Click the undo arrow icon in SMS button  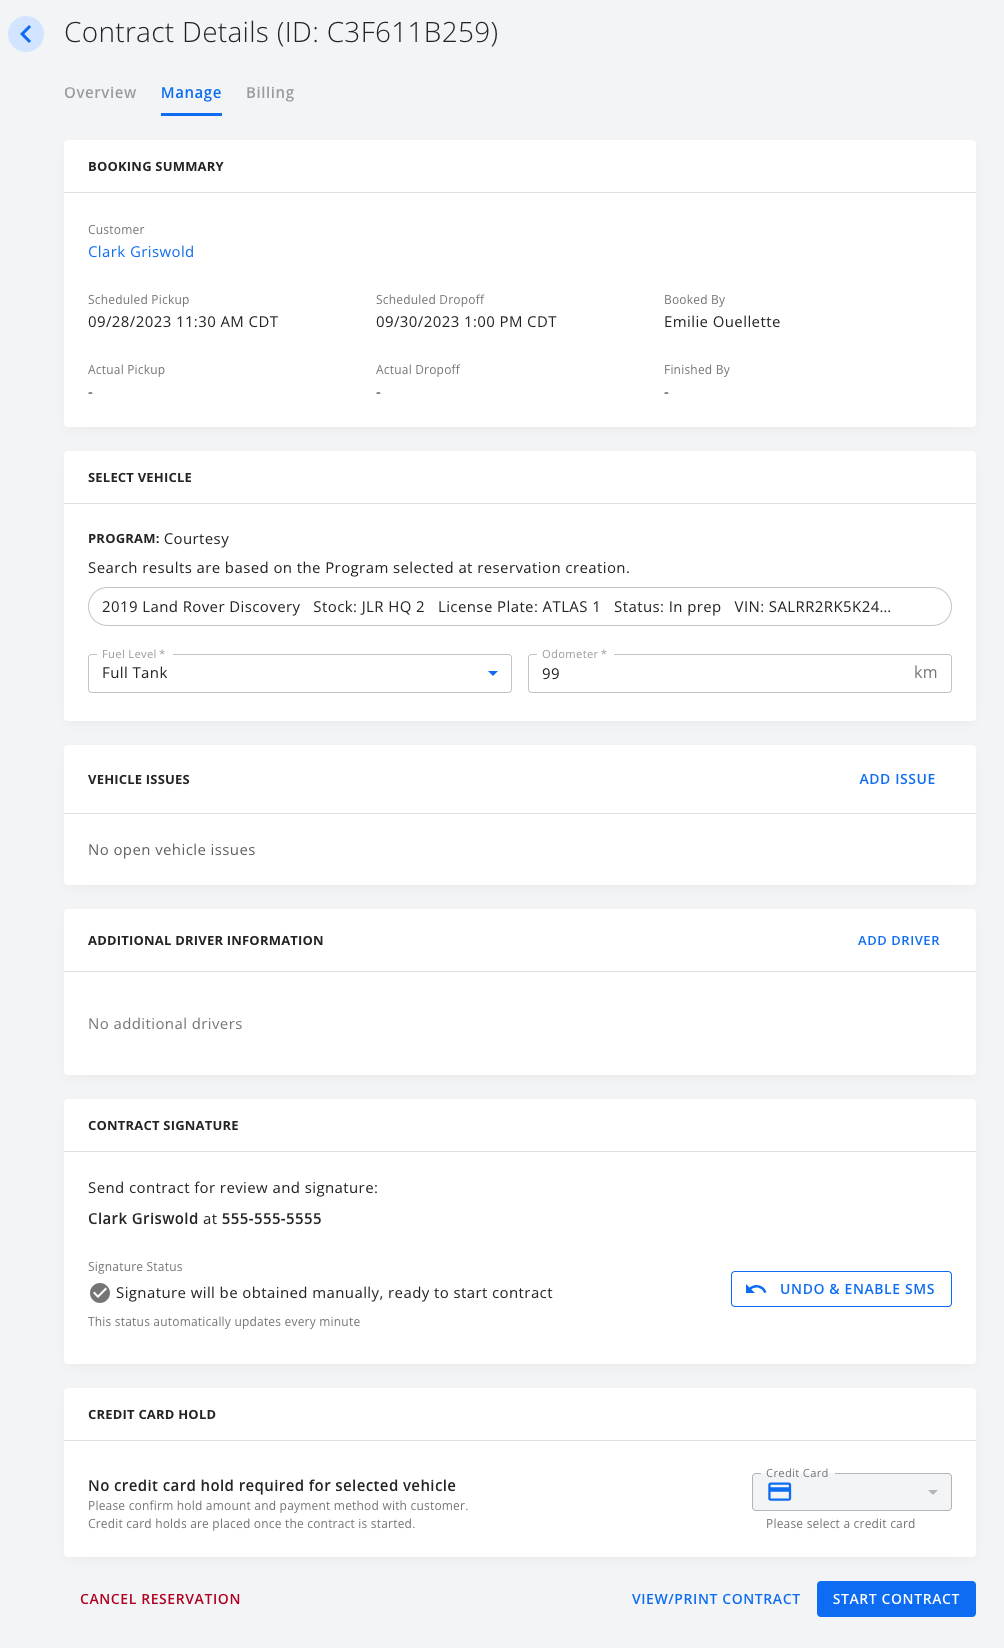pos(756,1289)
